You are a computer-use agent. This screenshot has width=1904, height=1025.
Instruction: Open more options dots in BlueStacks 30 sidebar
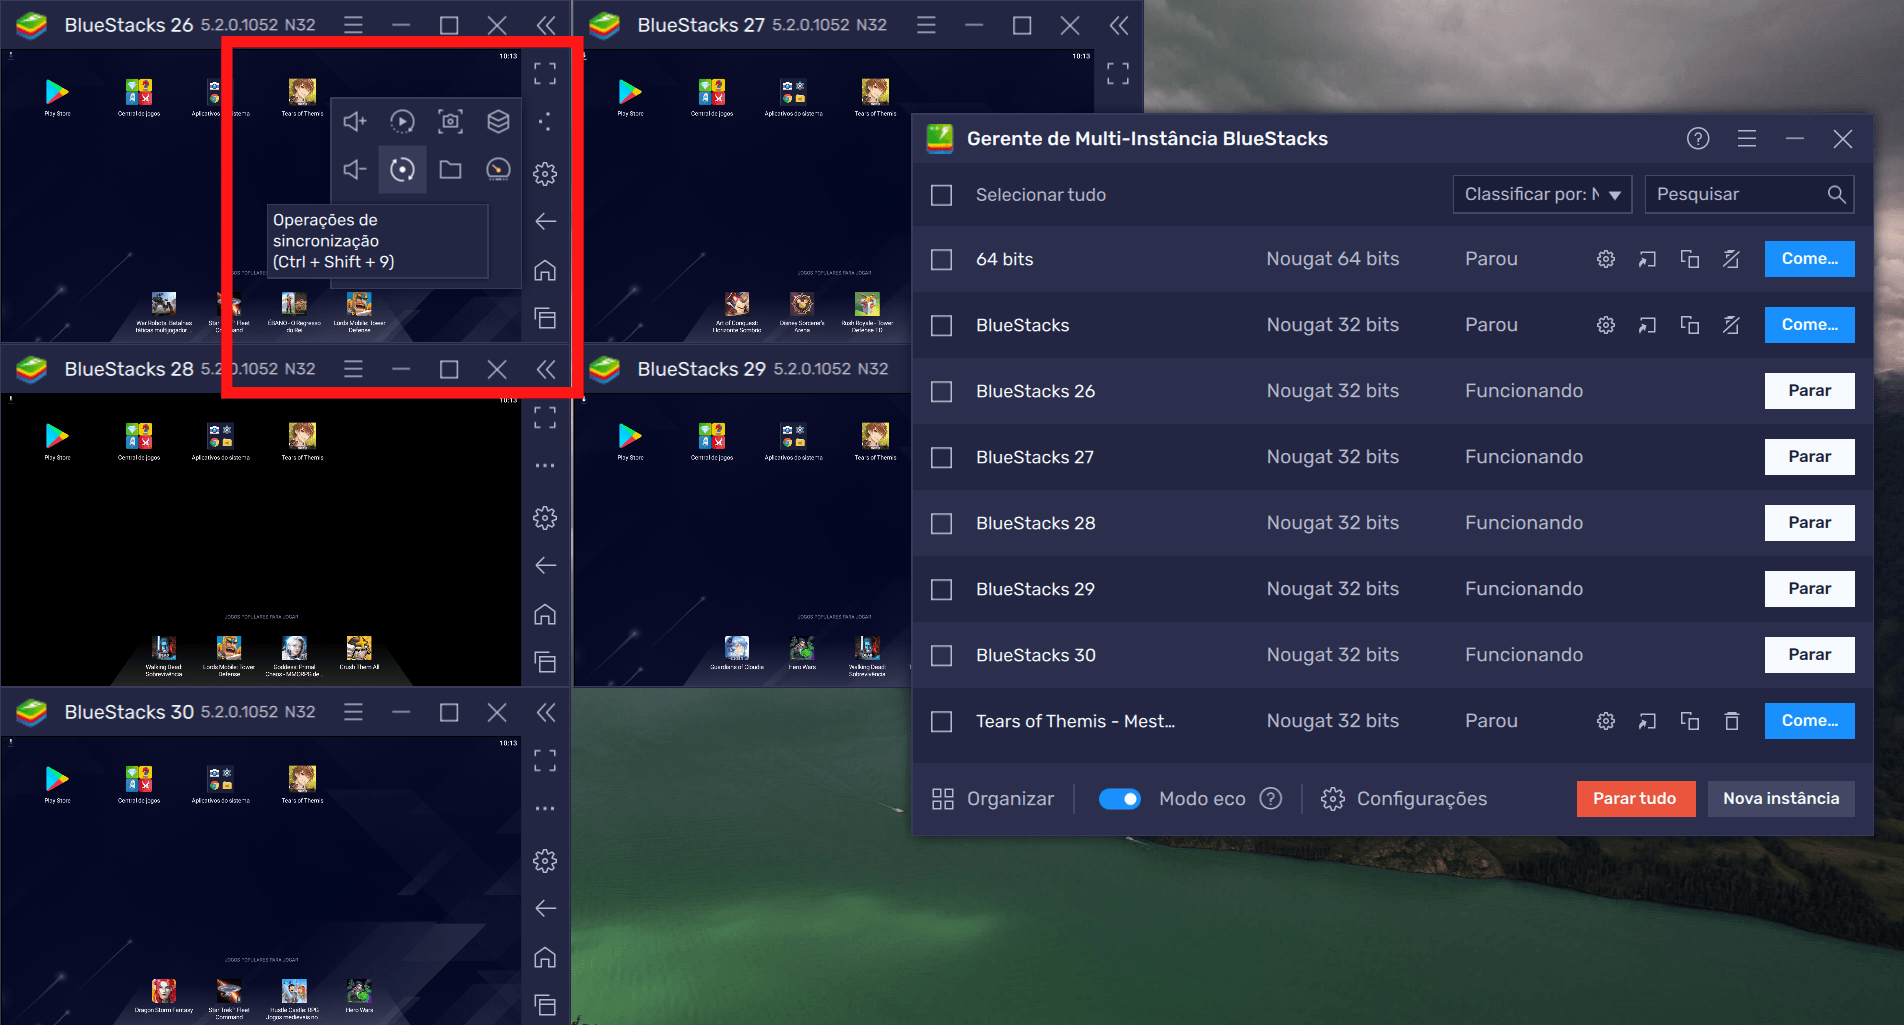pos(545,809)
